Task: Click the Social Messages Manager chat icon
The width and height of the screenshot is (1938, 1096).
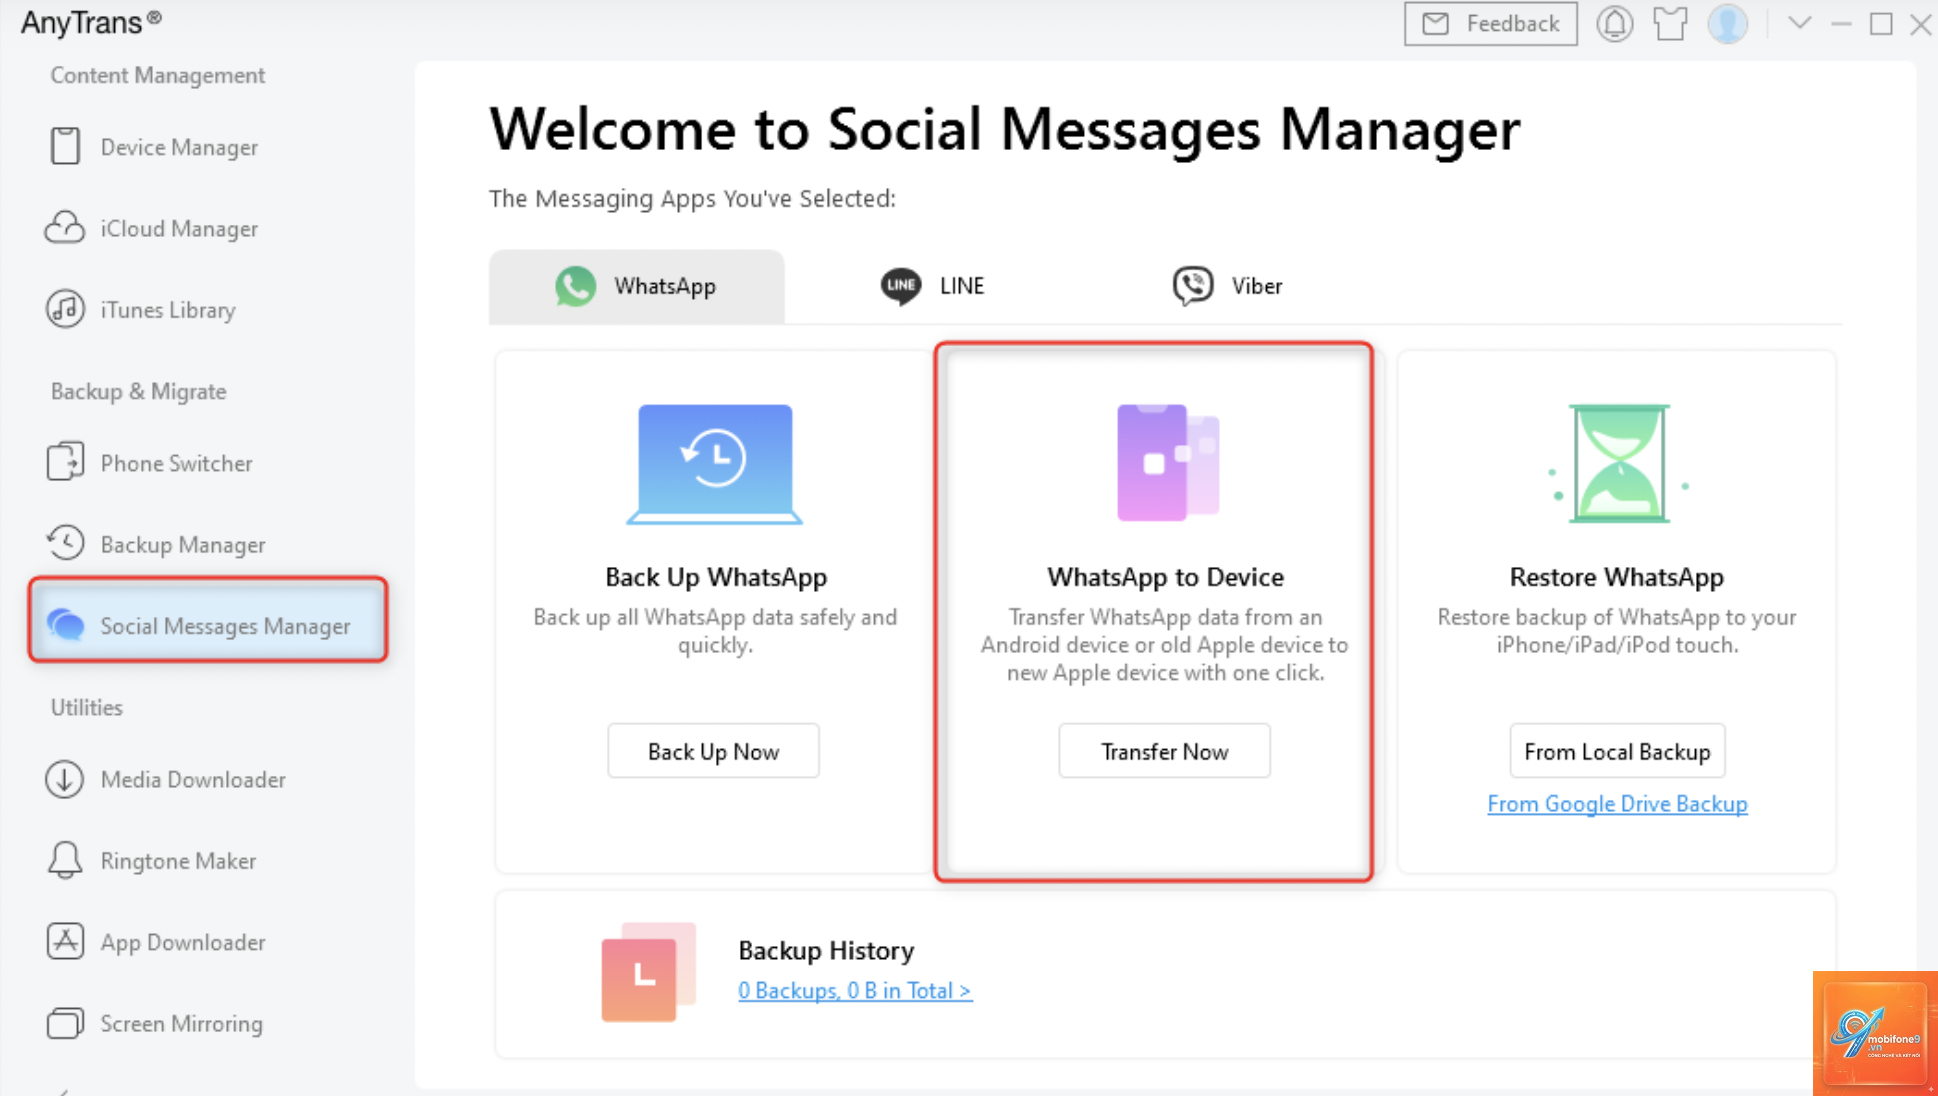Action: click(x=66, y=625)
